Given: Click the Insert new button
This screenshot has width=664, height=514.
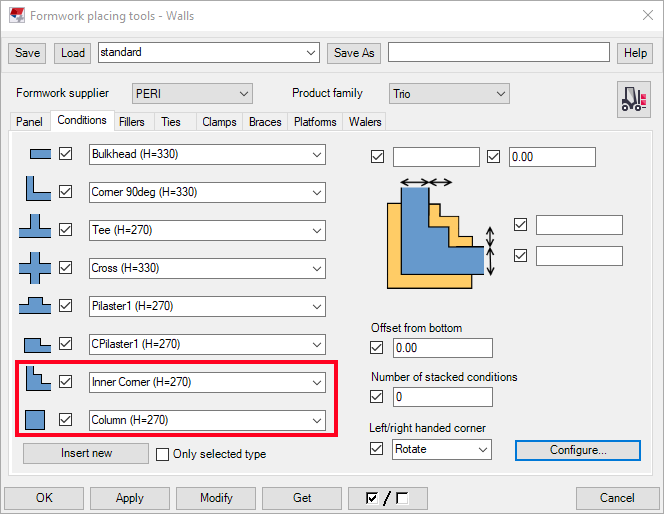Looking at the screenshot, I should click(86, 453).
